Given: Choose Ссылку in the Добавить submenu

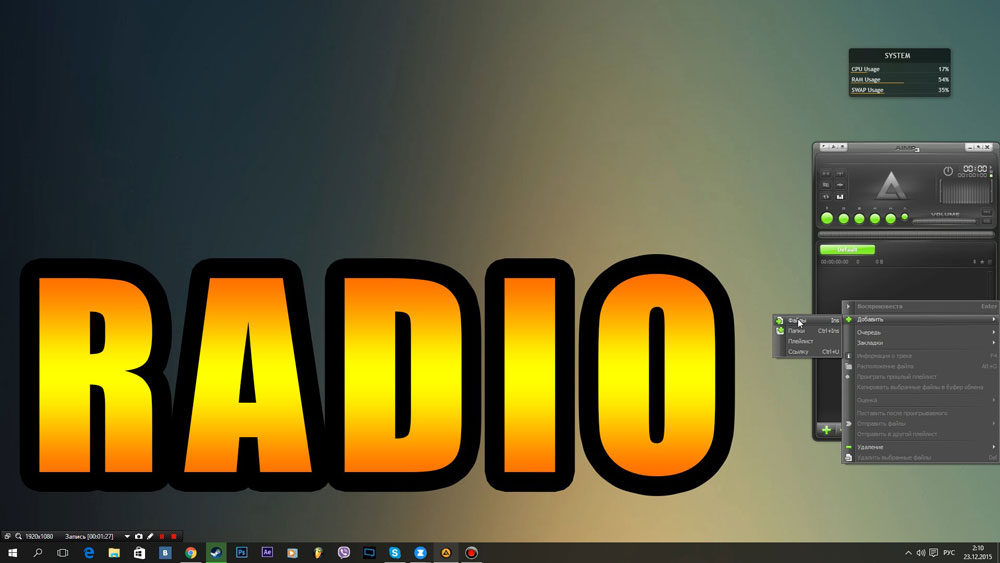Looking at the screenshot, I should tap(807, 351).
